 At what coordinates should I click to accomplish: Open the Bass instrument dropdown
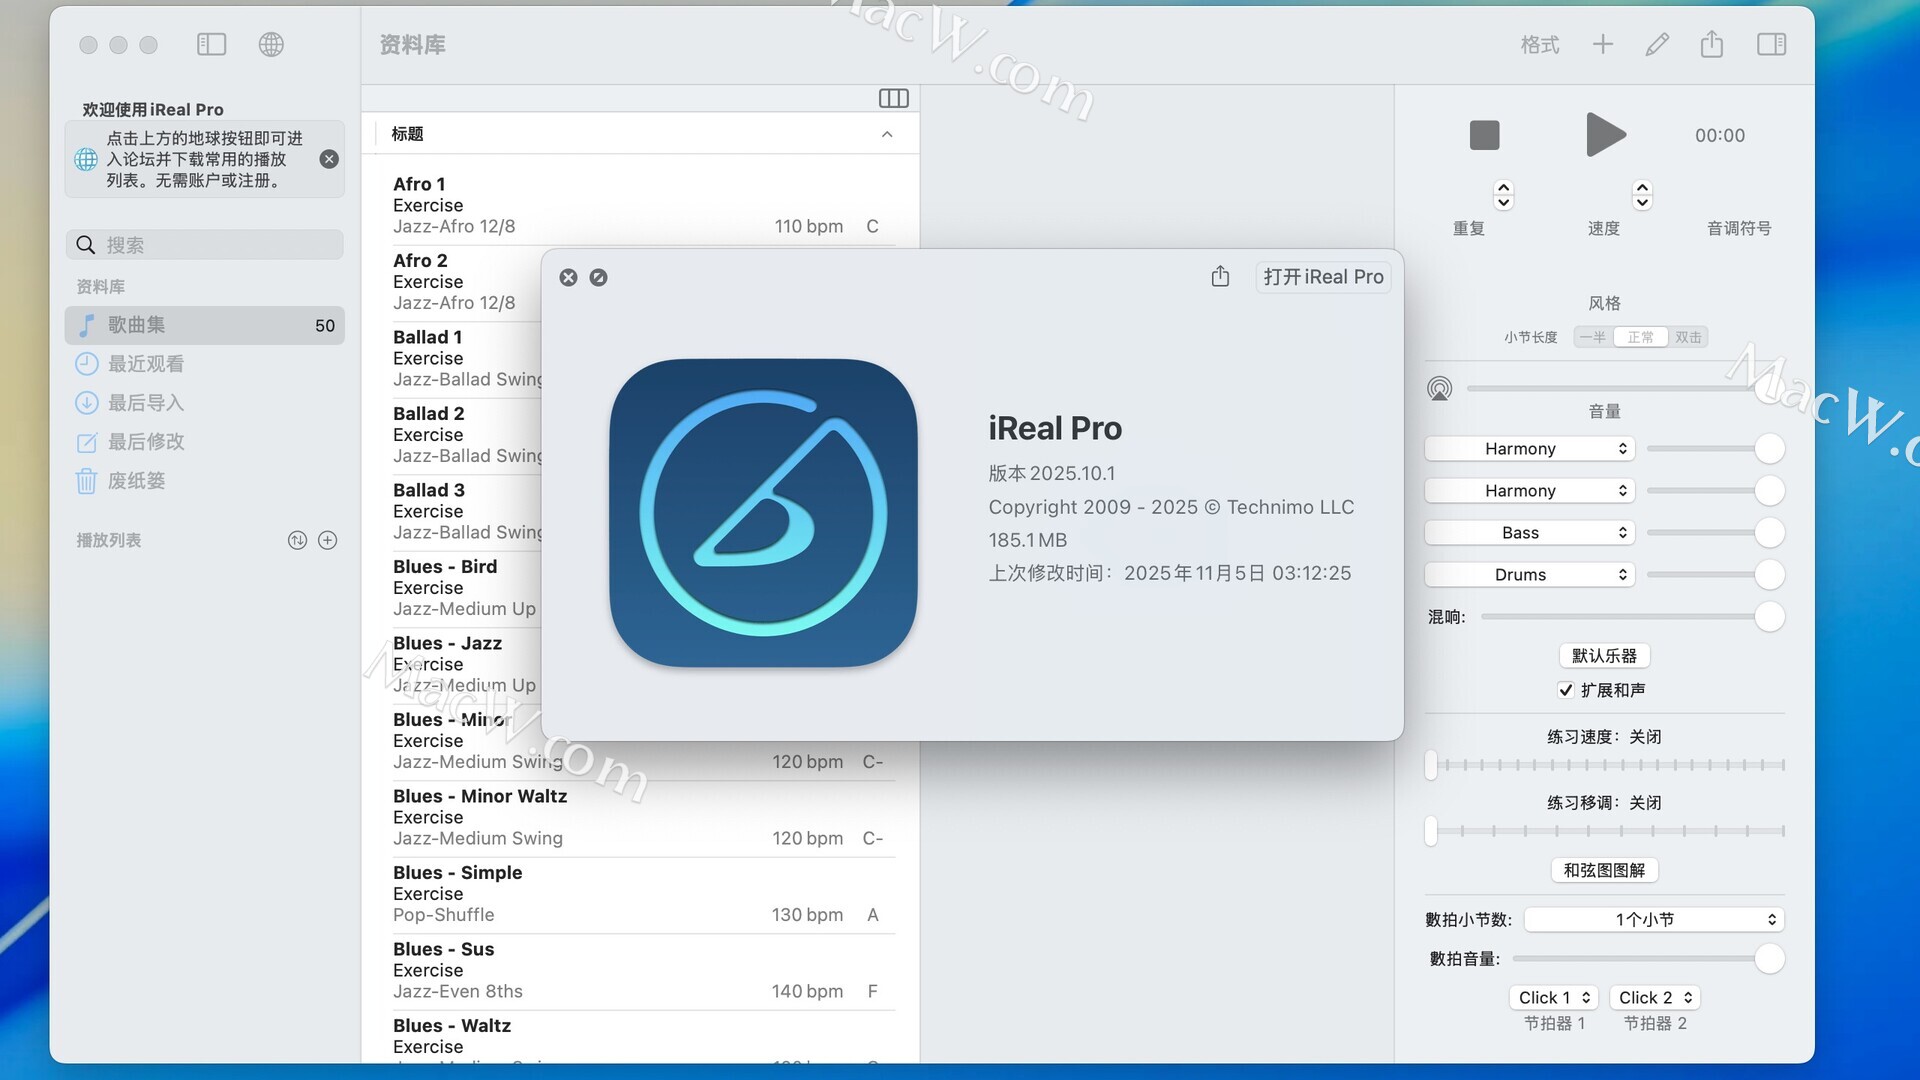pos(1529,533)
